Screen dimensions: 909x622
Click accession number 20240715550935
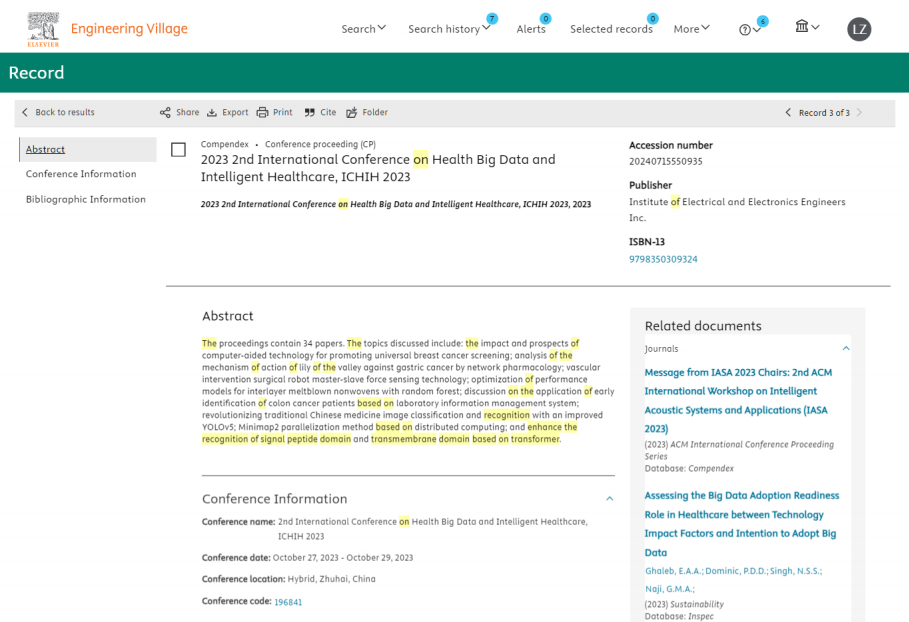pyautogui.click(x=666, y=162)
